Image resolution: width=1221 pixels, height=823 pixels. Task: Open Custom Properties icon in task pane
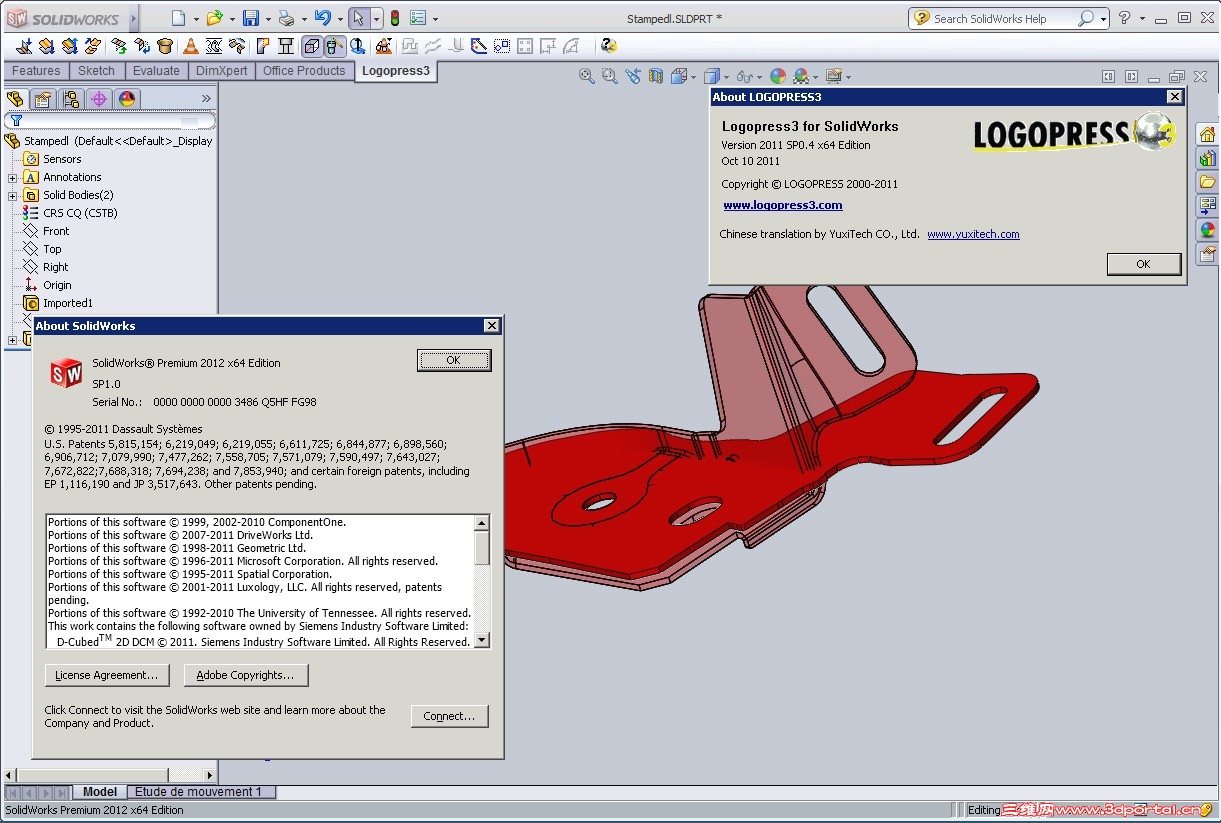(x=1207, y=254)
